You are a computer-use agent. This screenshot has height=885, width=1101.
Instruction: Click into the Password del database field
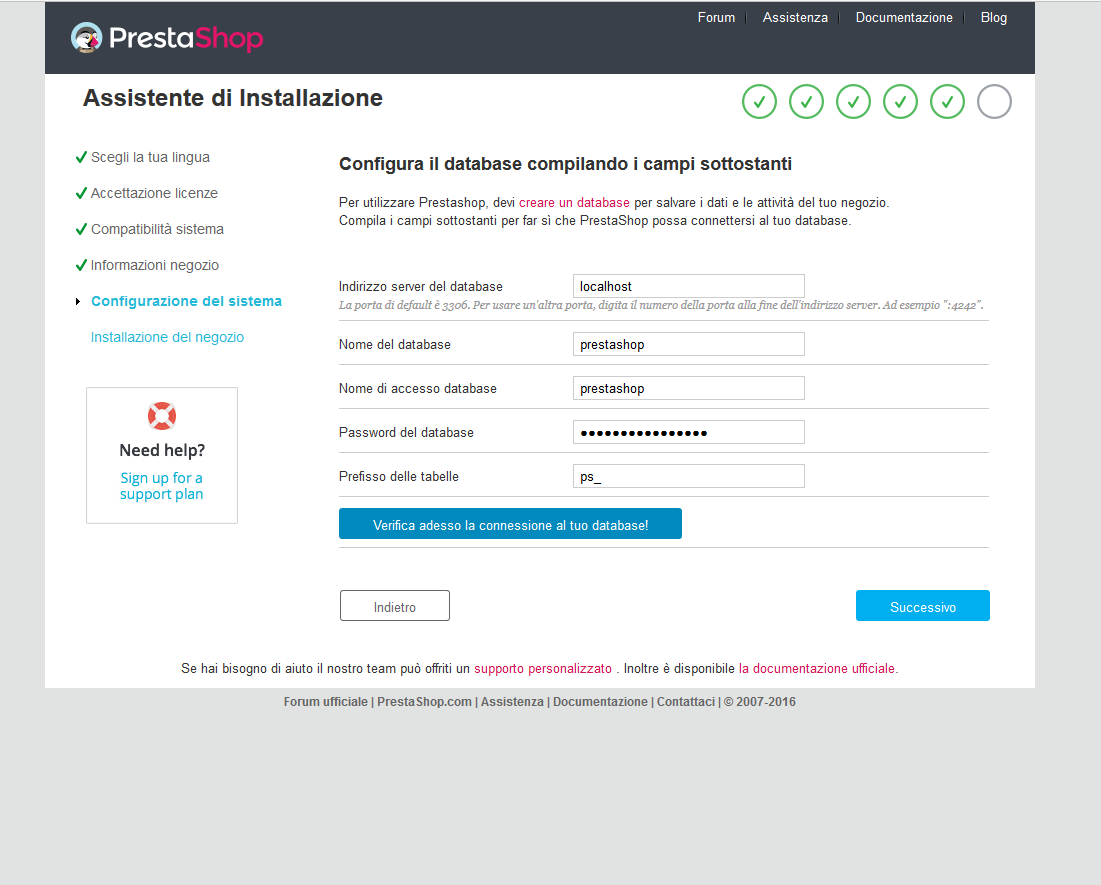[688, 432]
